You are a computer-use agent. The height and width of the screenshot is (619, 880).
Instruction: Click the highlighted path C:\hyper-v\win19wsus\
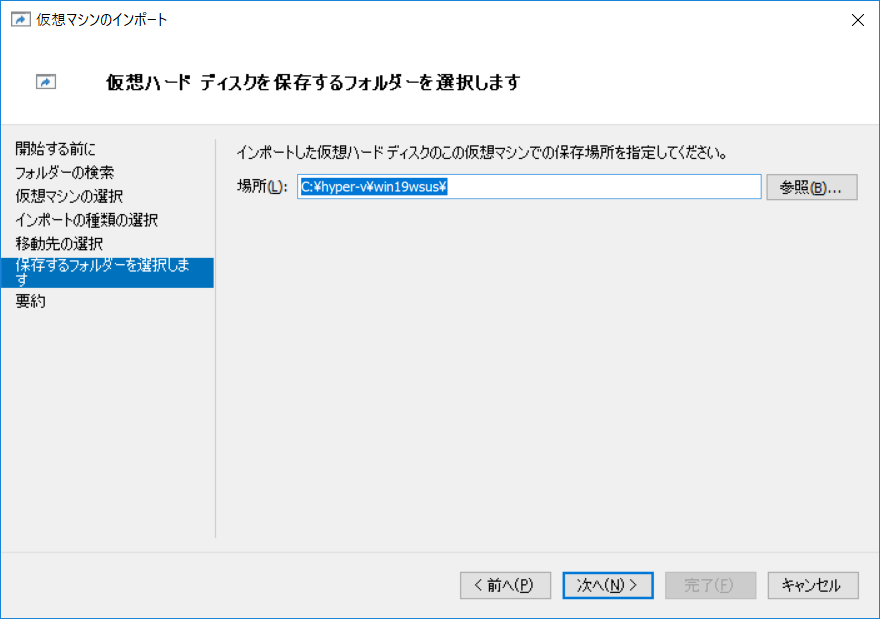pos(368,187)
